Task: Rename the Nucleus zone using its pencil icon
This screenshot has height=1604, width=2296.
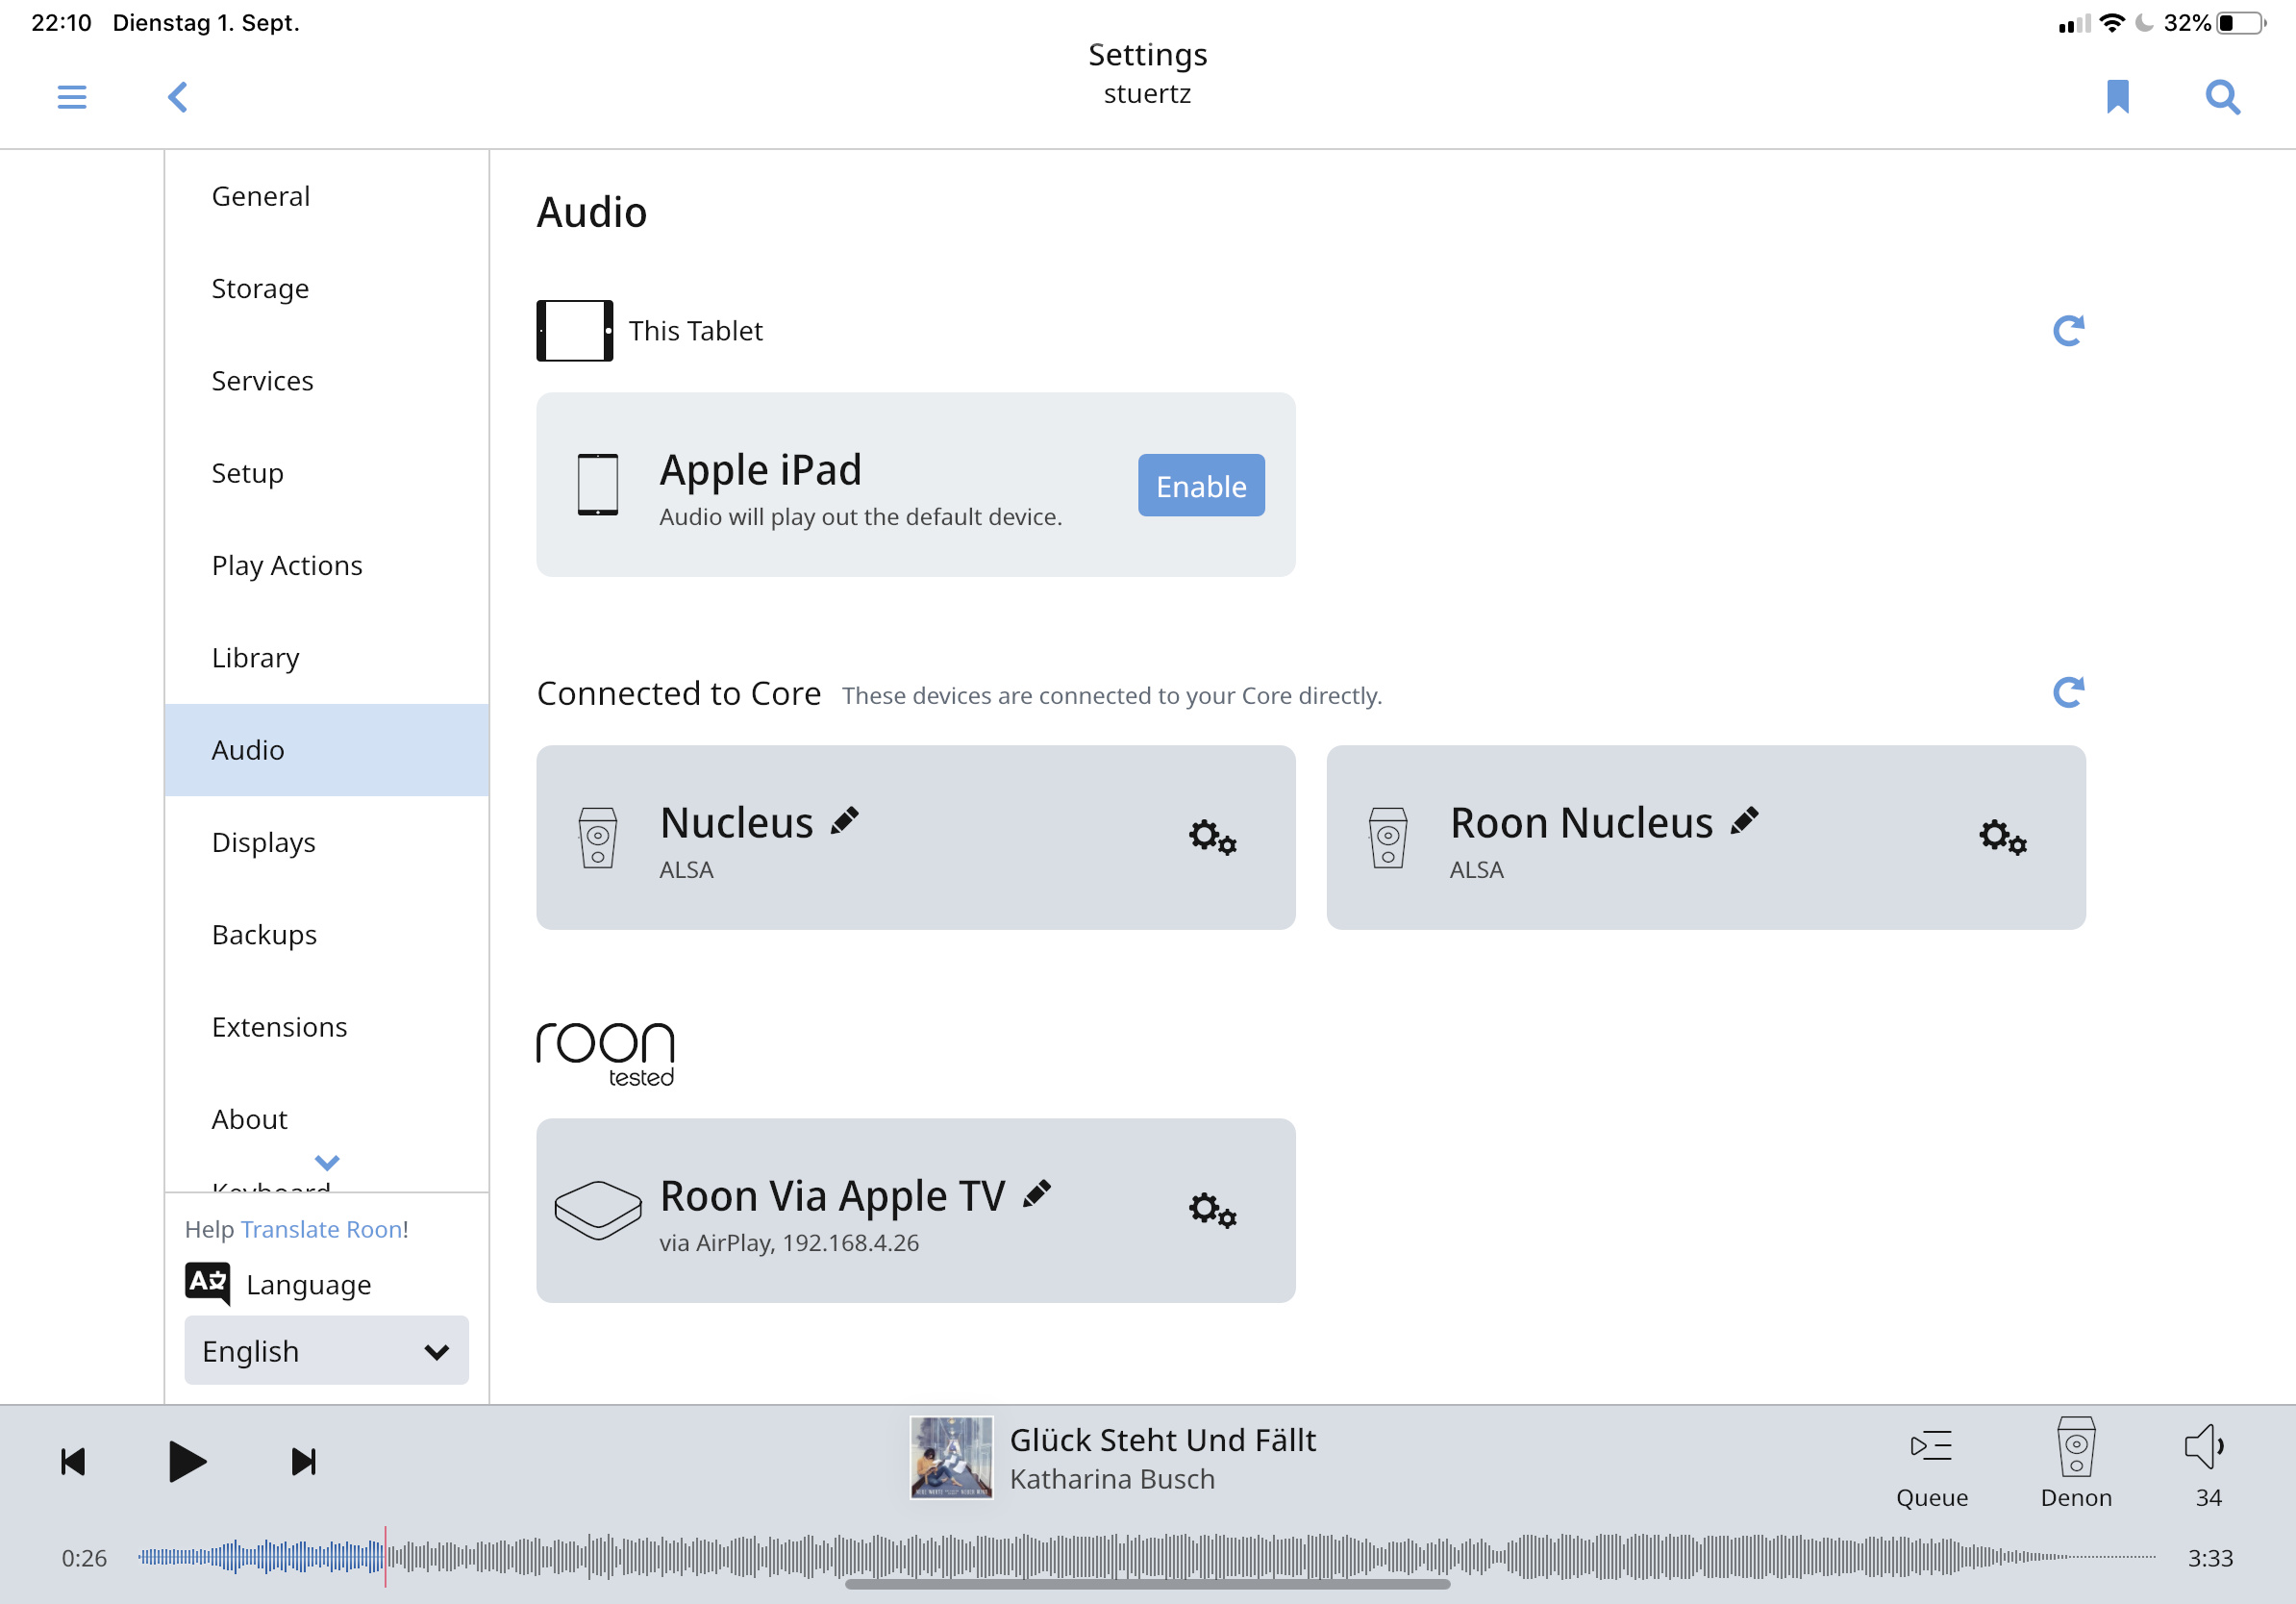Action: (x=845, y=820)
